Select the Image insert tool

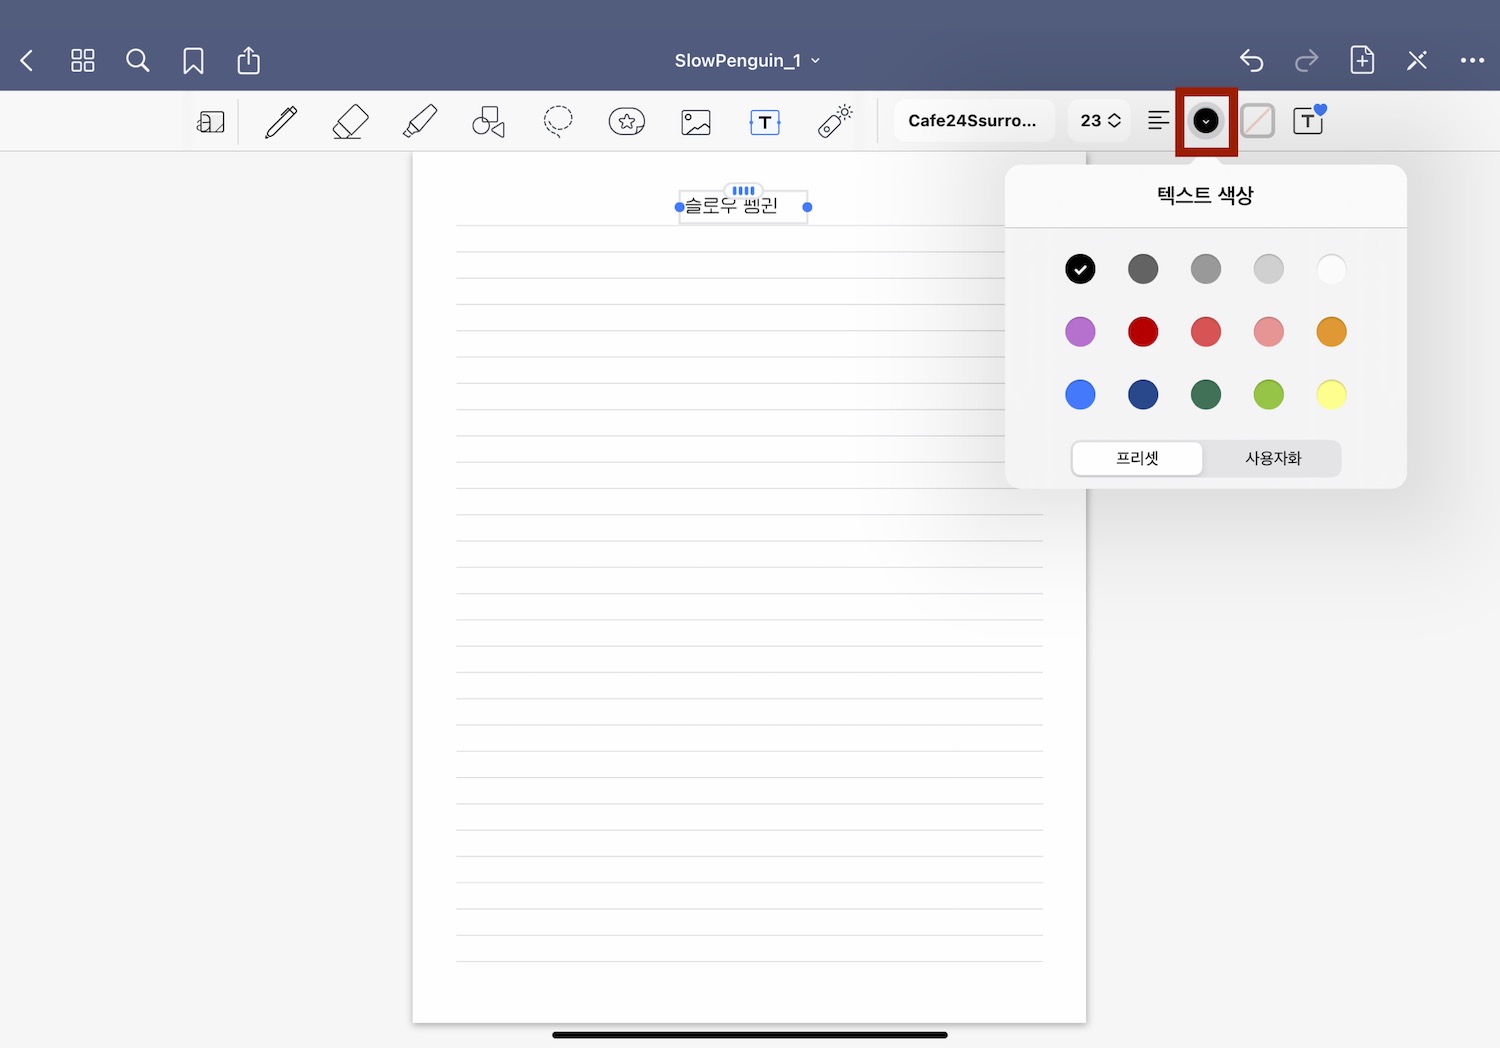696,122
